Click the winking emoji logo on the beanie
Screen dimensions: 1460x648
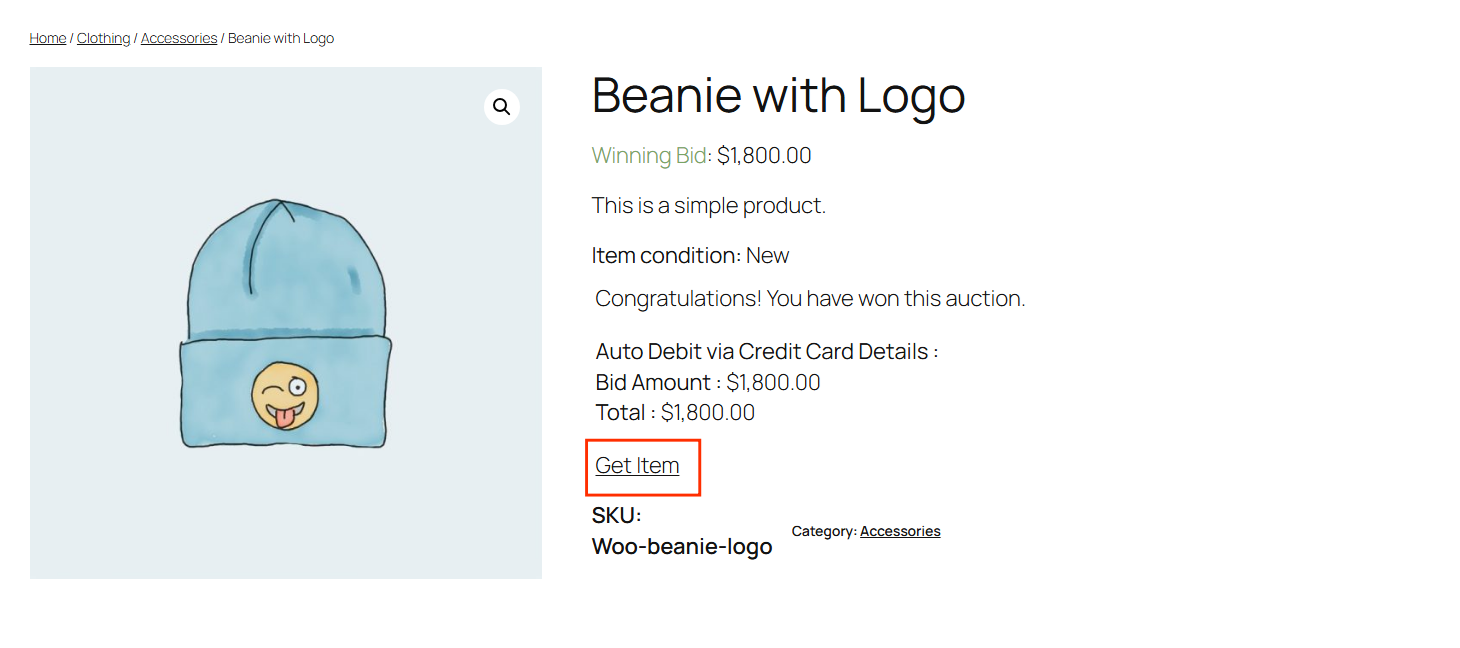[x=285, y=396]
